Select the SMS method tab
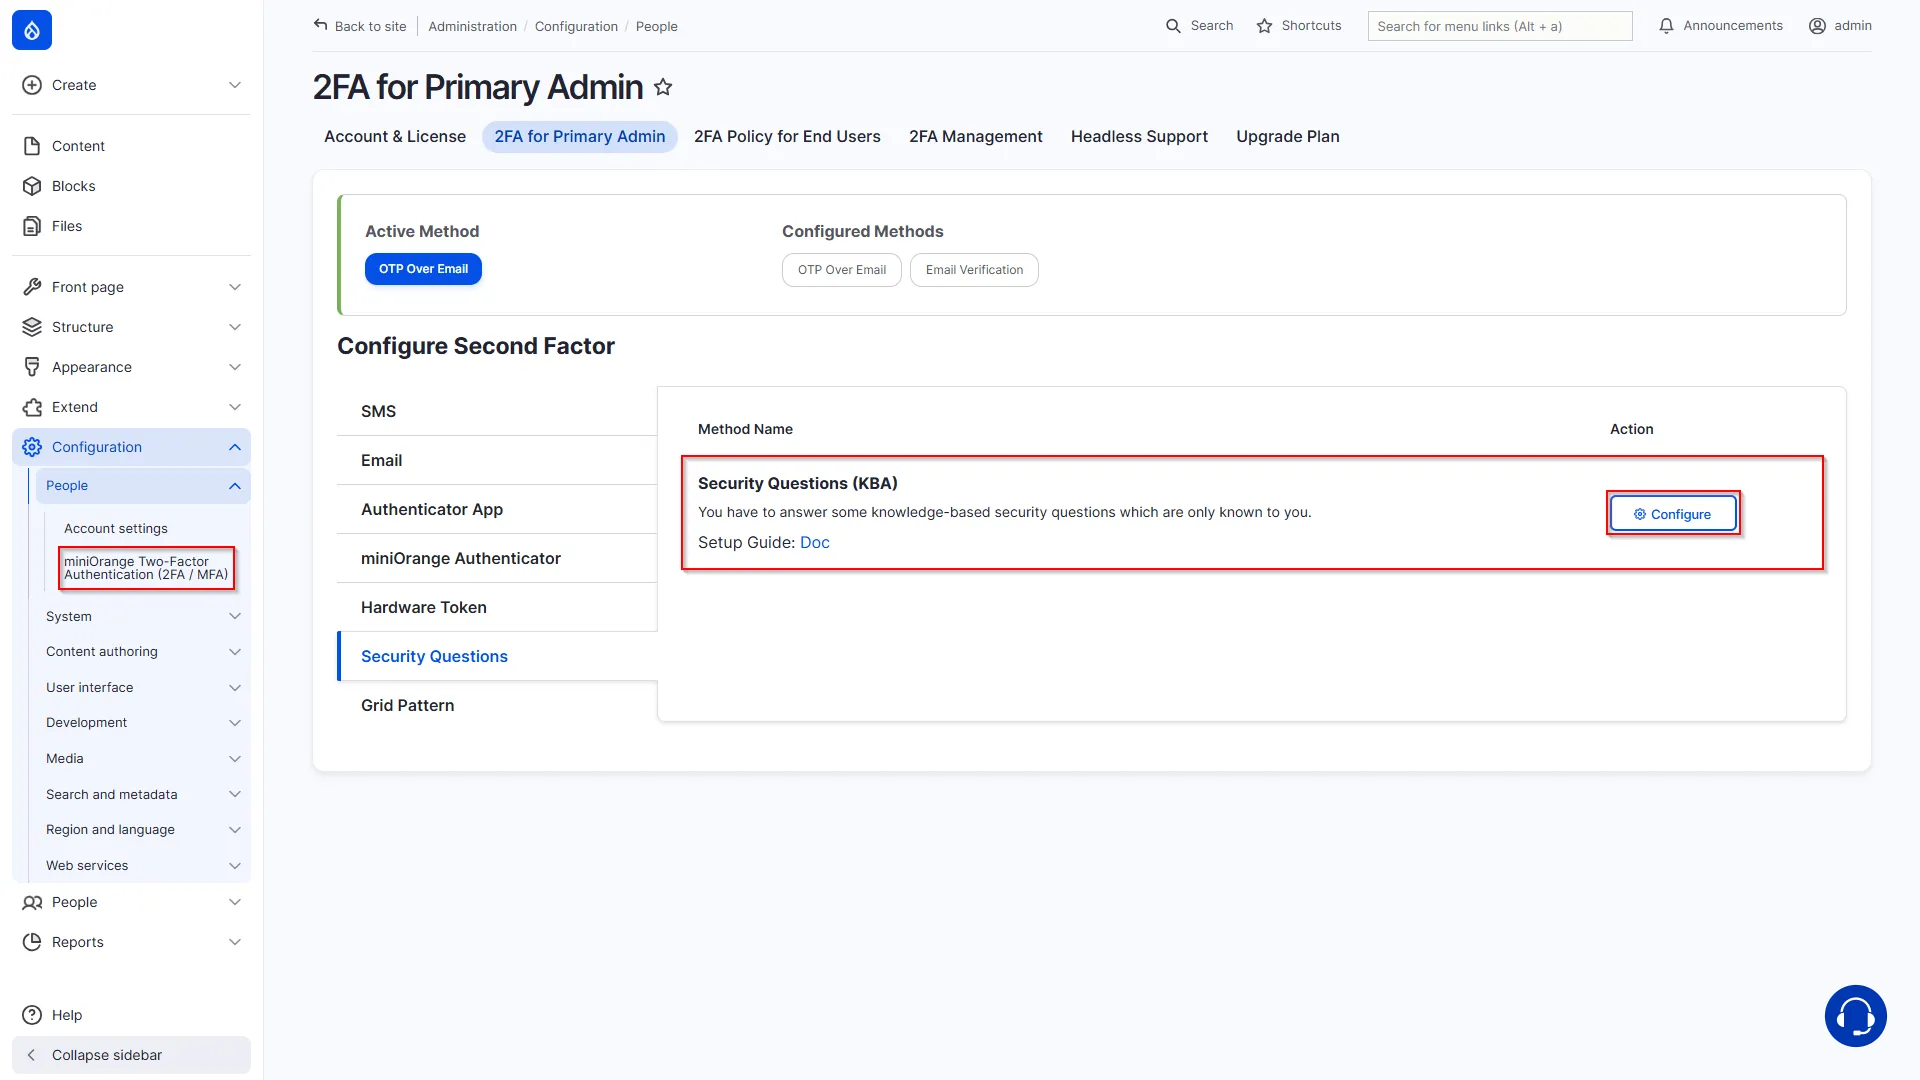The height and width of the screenshot is (1080, 1920). 497,411
